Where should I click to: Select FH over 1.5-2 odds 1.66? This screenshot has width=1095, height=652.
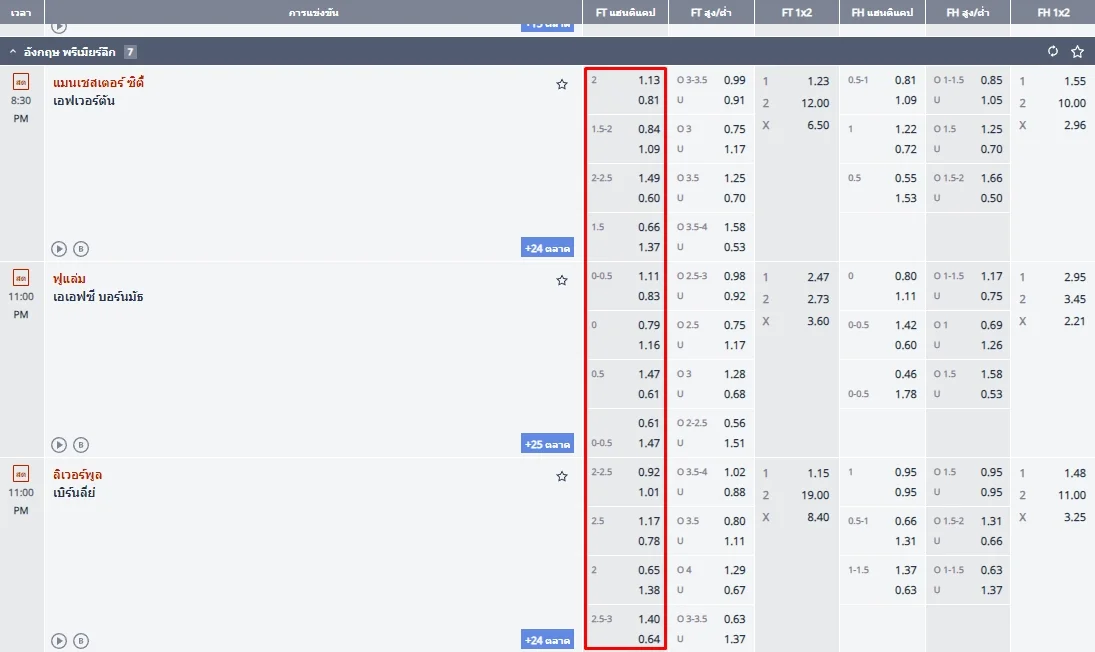pyautogui.click(x=992, y=178)
